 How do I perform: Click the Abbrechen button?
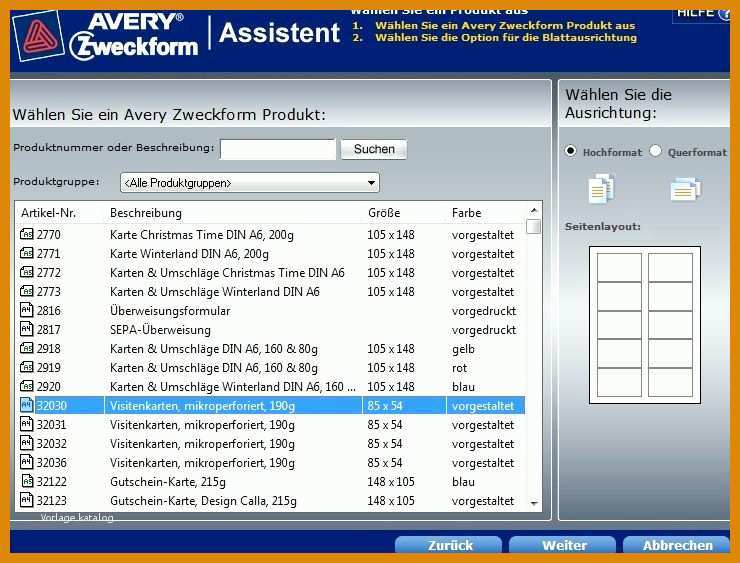coord(677,545)
